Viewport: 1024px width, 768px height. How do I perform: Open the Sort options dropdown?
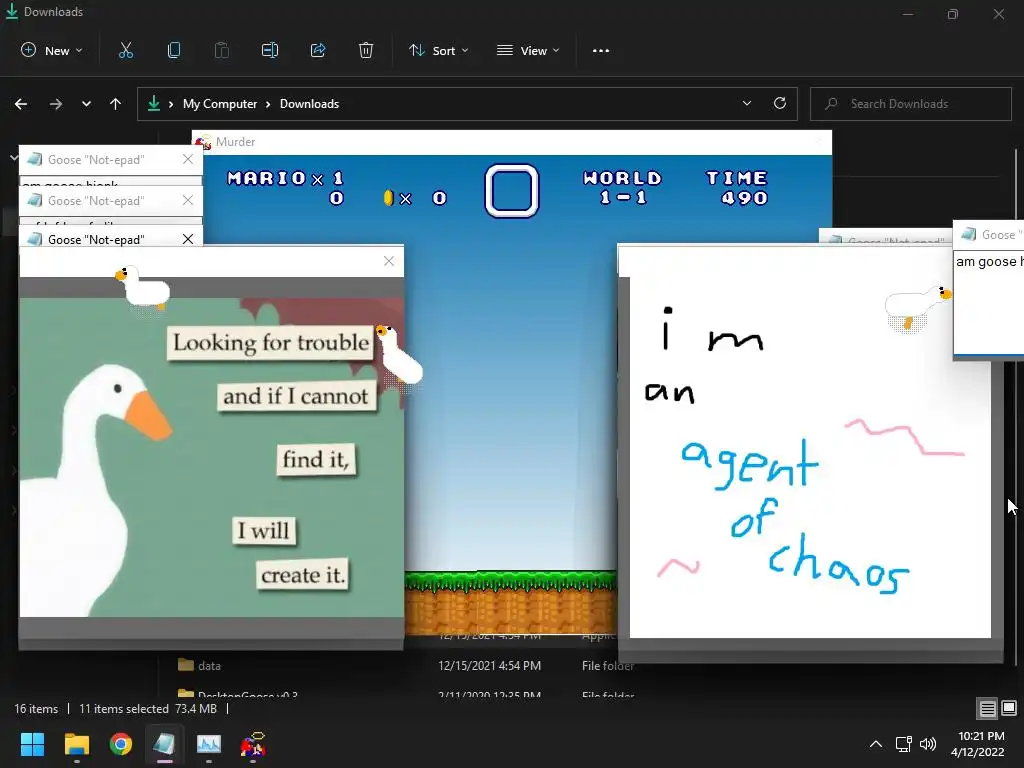click(438, 50)
